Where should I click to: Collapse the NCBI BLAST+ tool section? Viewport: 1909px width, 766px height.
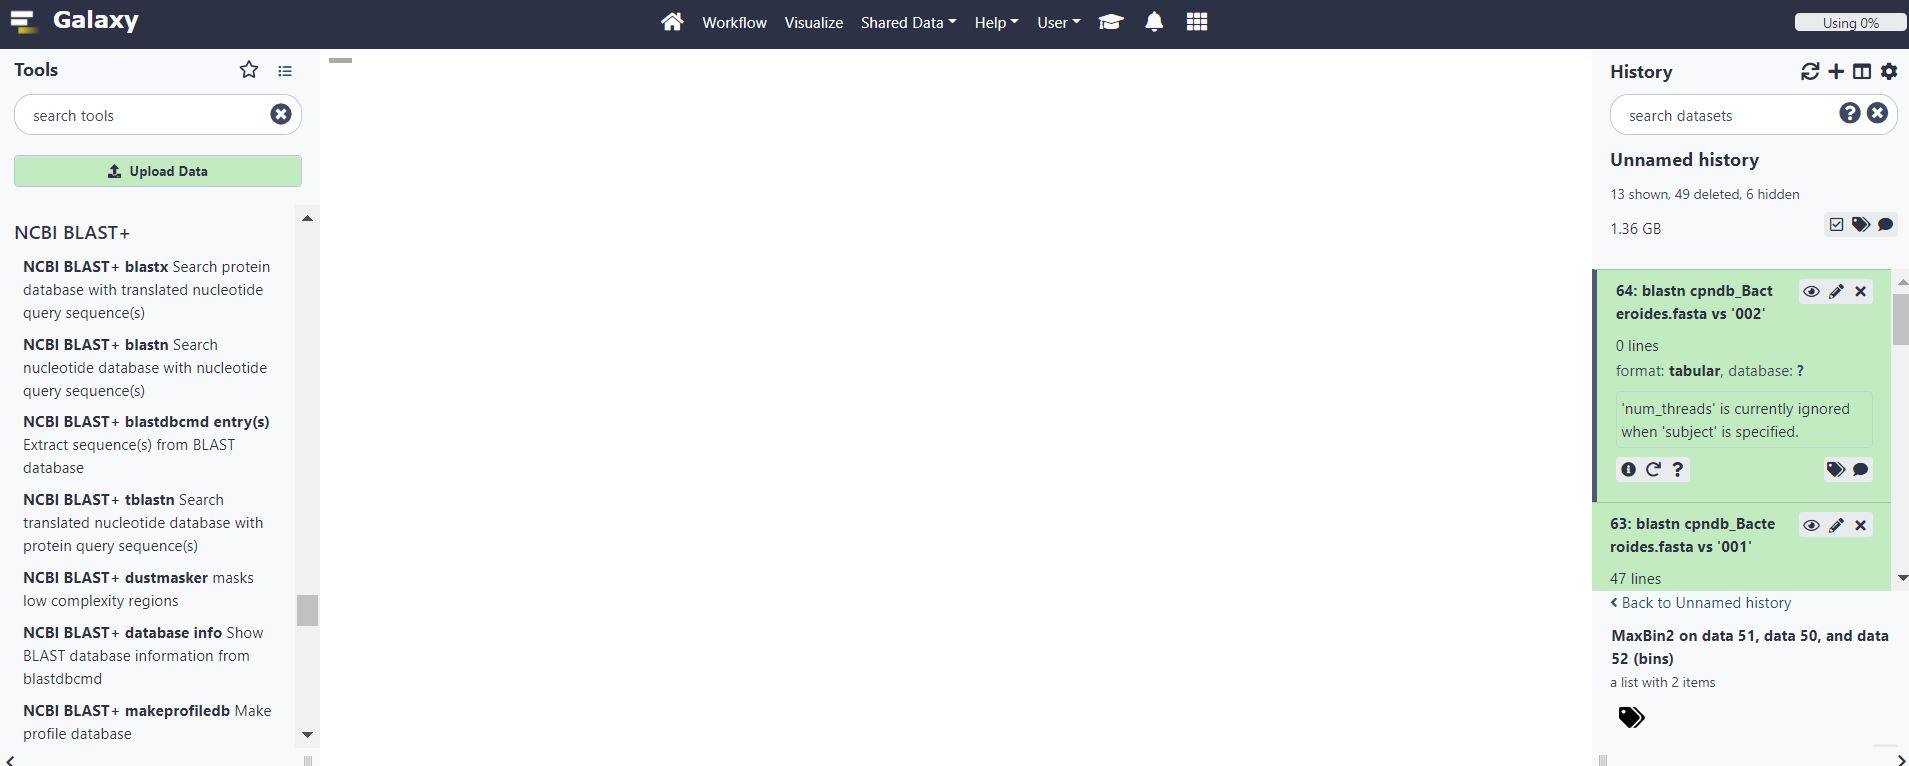click(72, 233)
